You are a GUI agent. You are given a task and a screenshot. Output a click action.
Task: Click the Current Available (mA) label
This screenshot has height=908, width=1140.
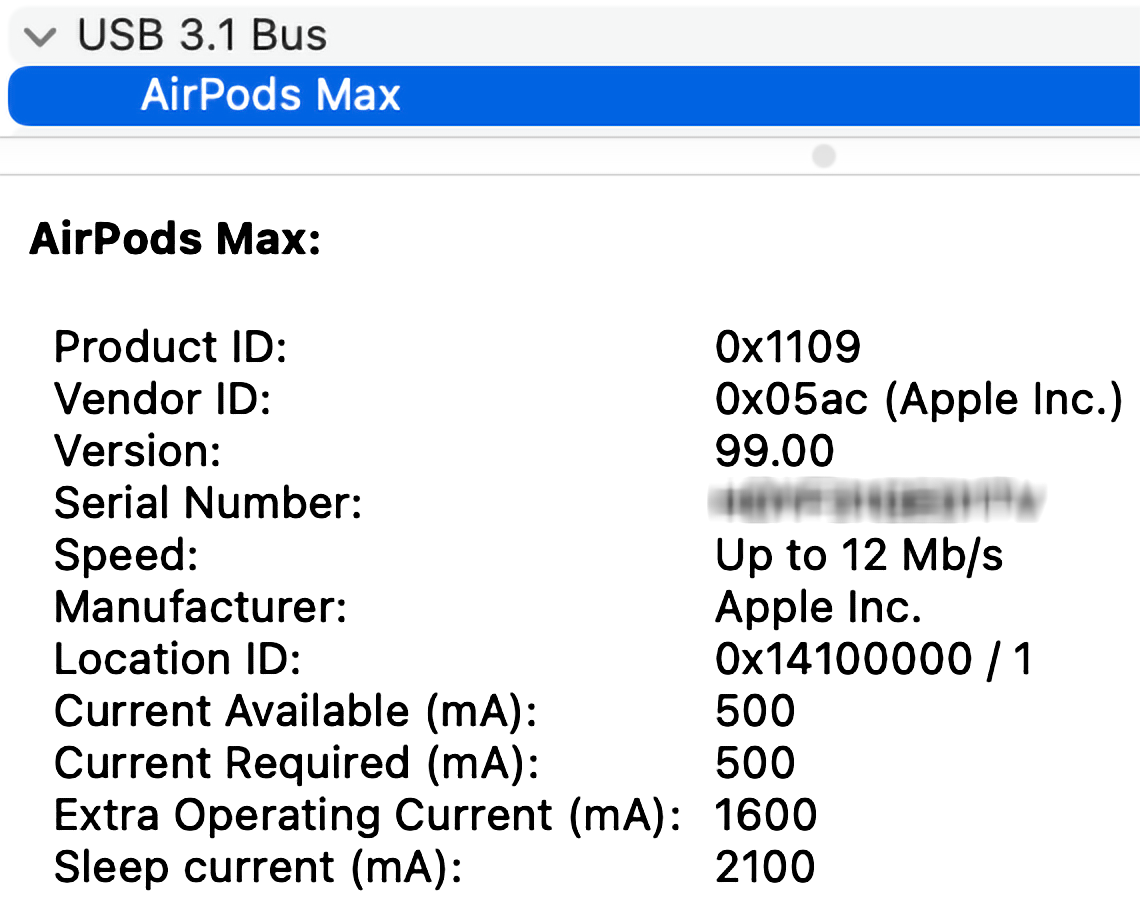[295, 711]
